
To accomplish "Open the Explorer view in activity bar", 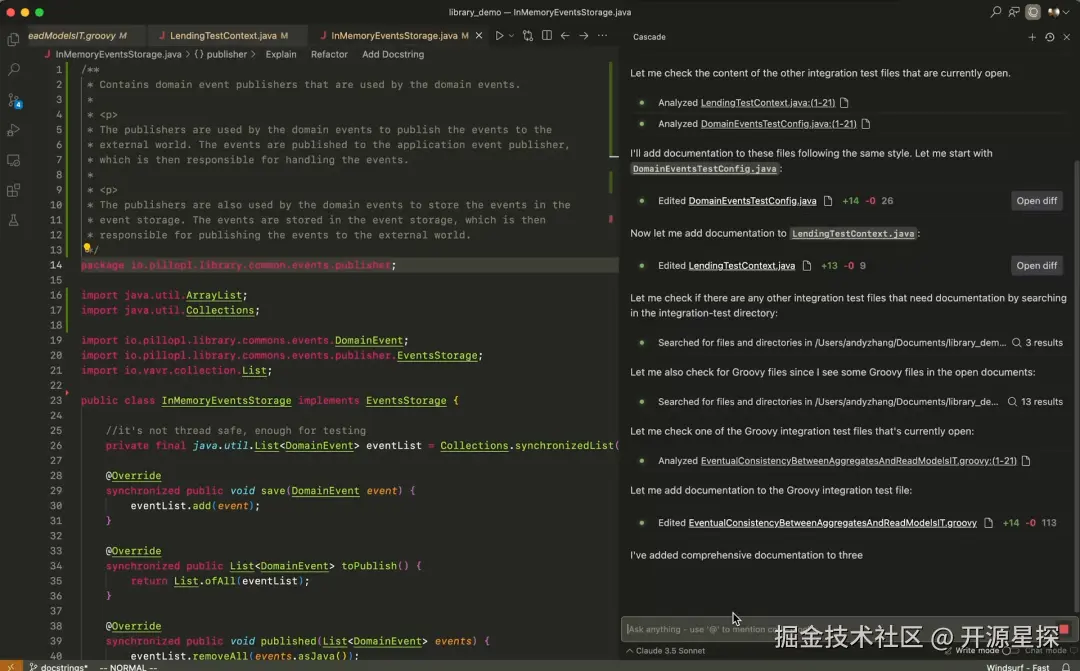I will pos(14,40).
